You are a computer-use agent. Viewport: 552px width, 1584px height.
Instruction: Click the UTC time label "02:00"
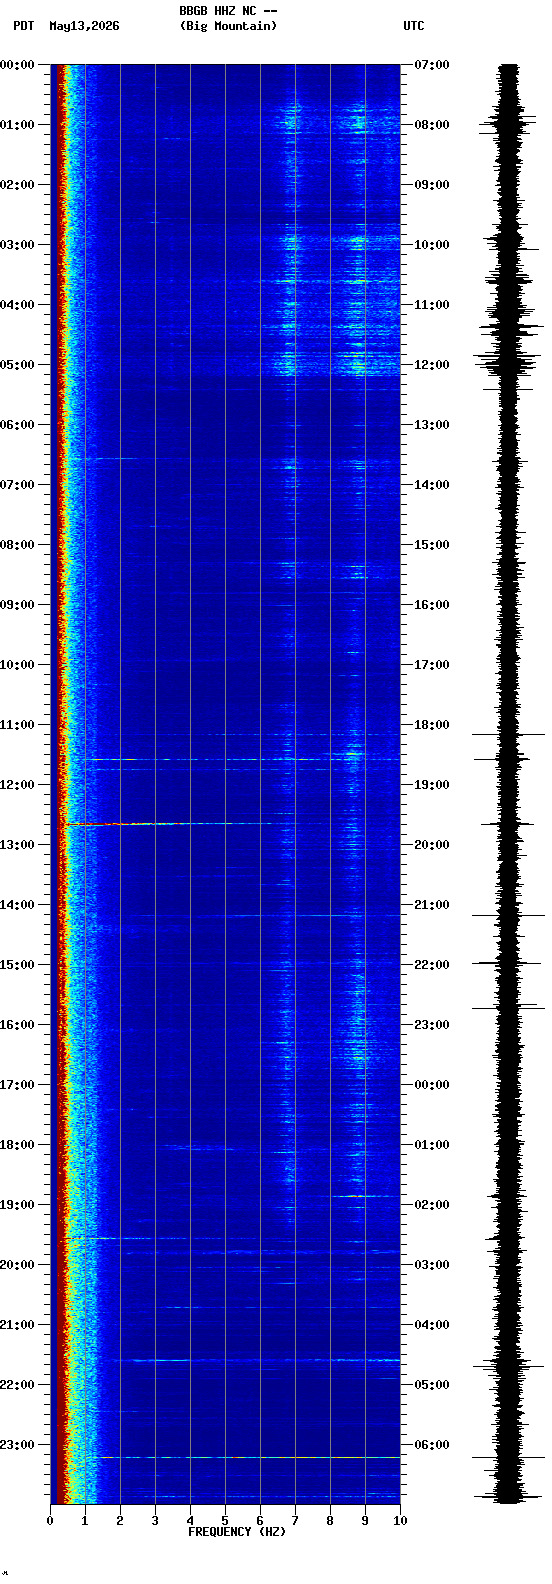point(432,1205)
